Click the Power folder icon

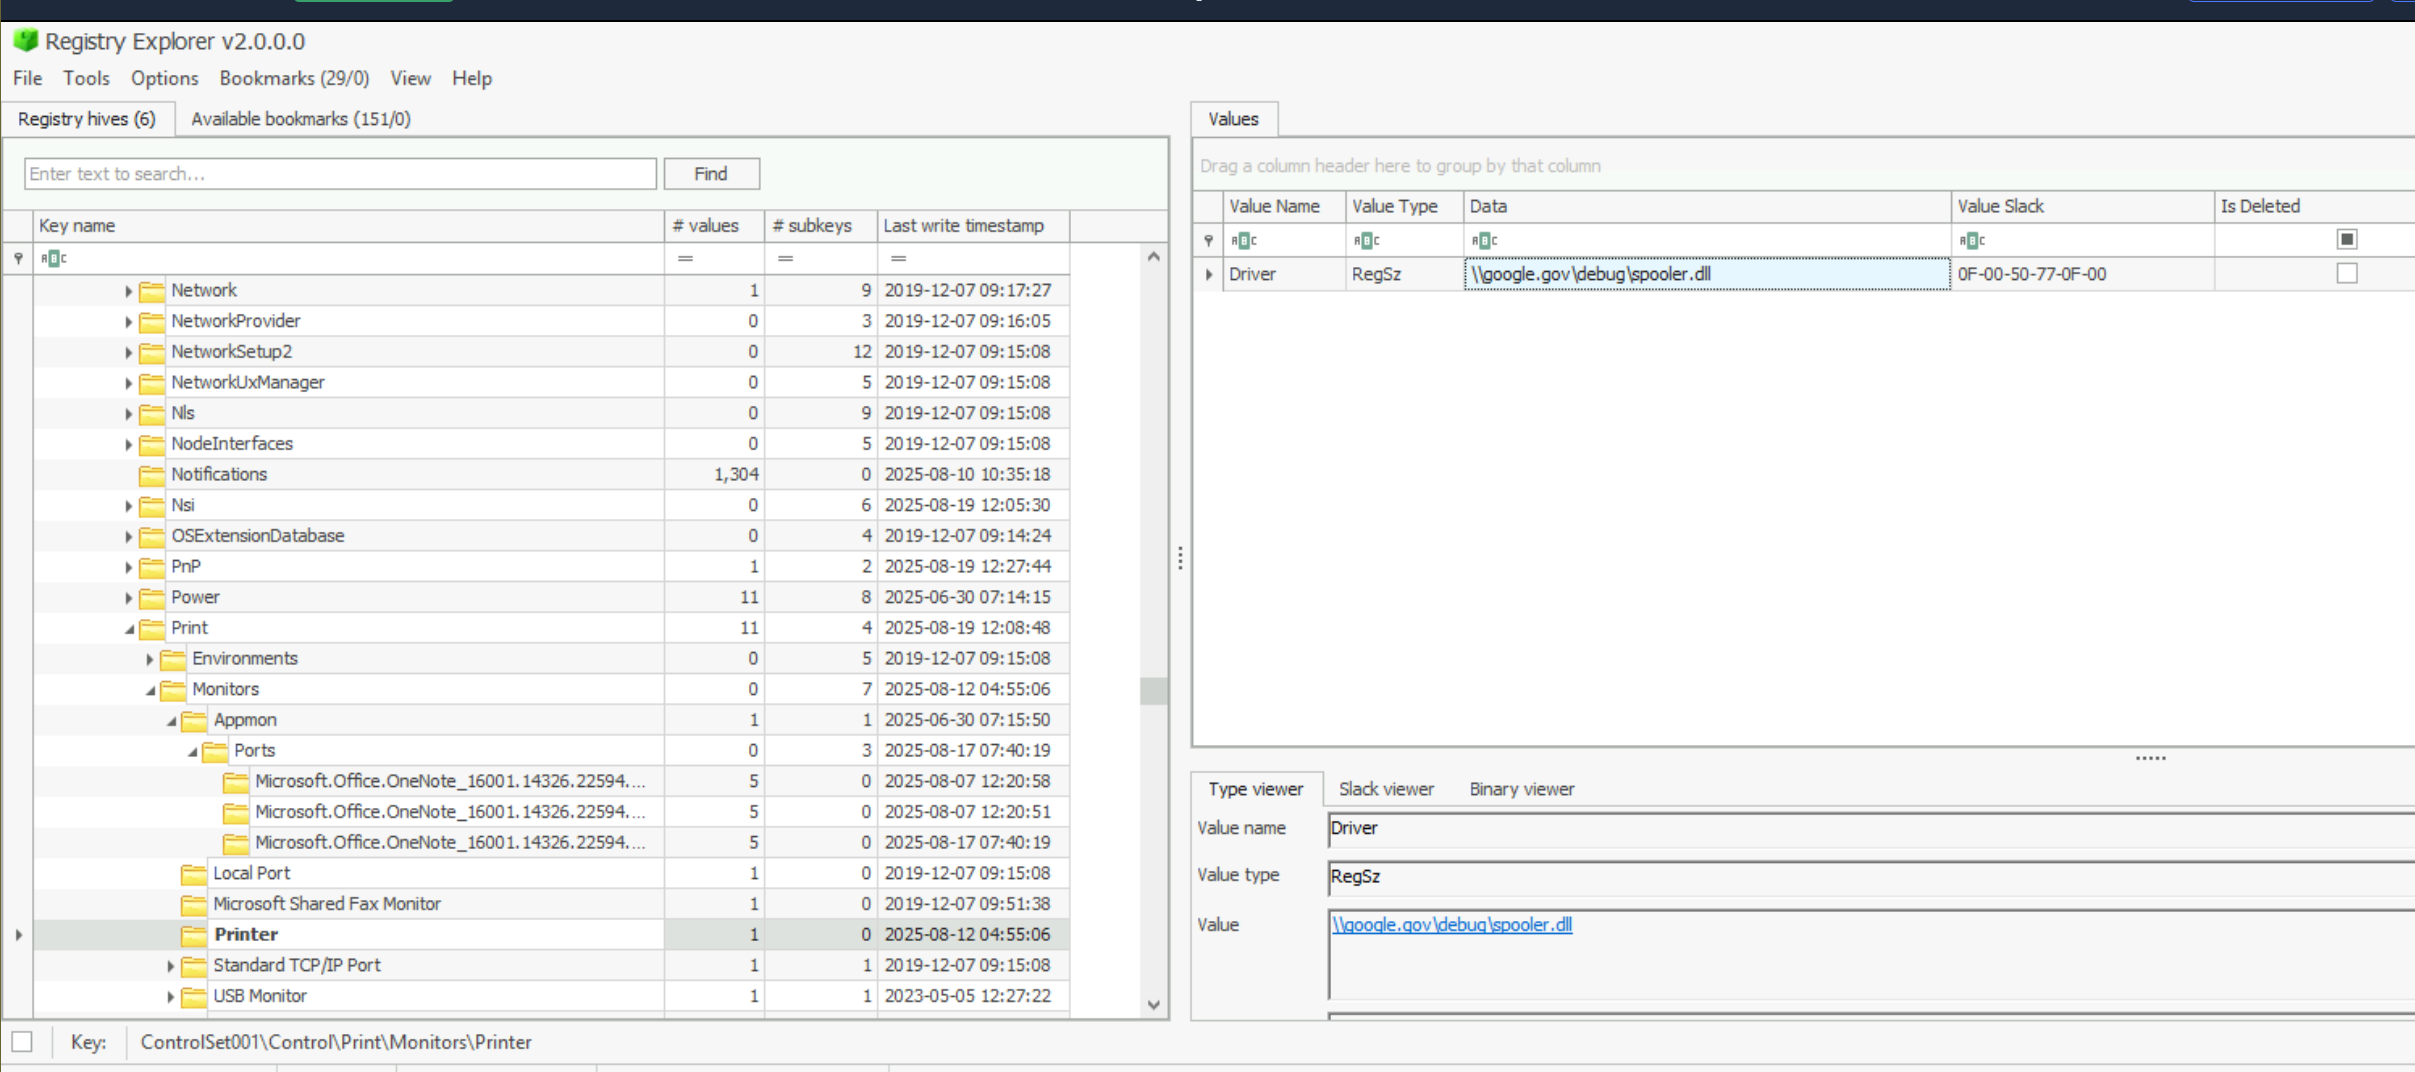point(152,598)
